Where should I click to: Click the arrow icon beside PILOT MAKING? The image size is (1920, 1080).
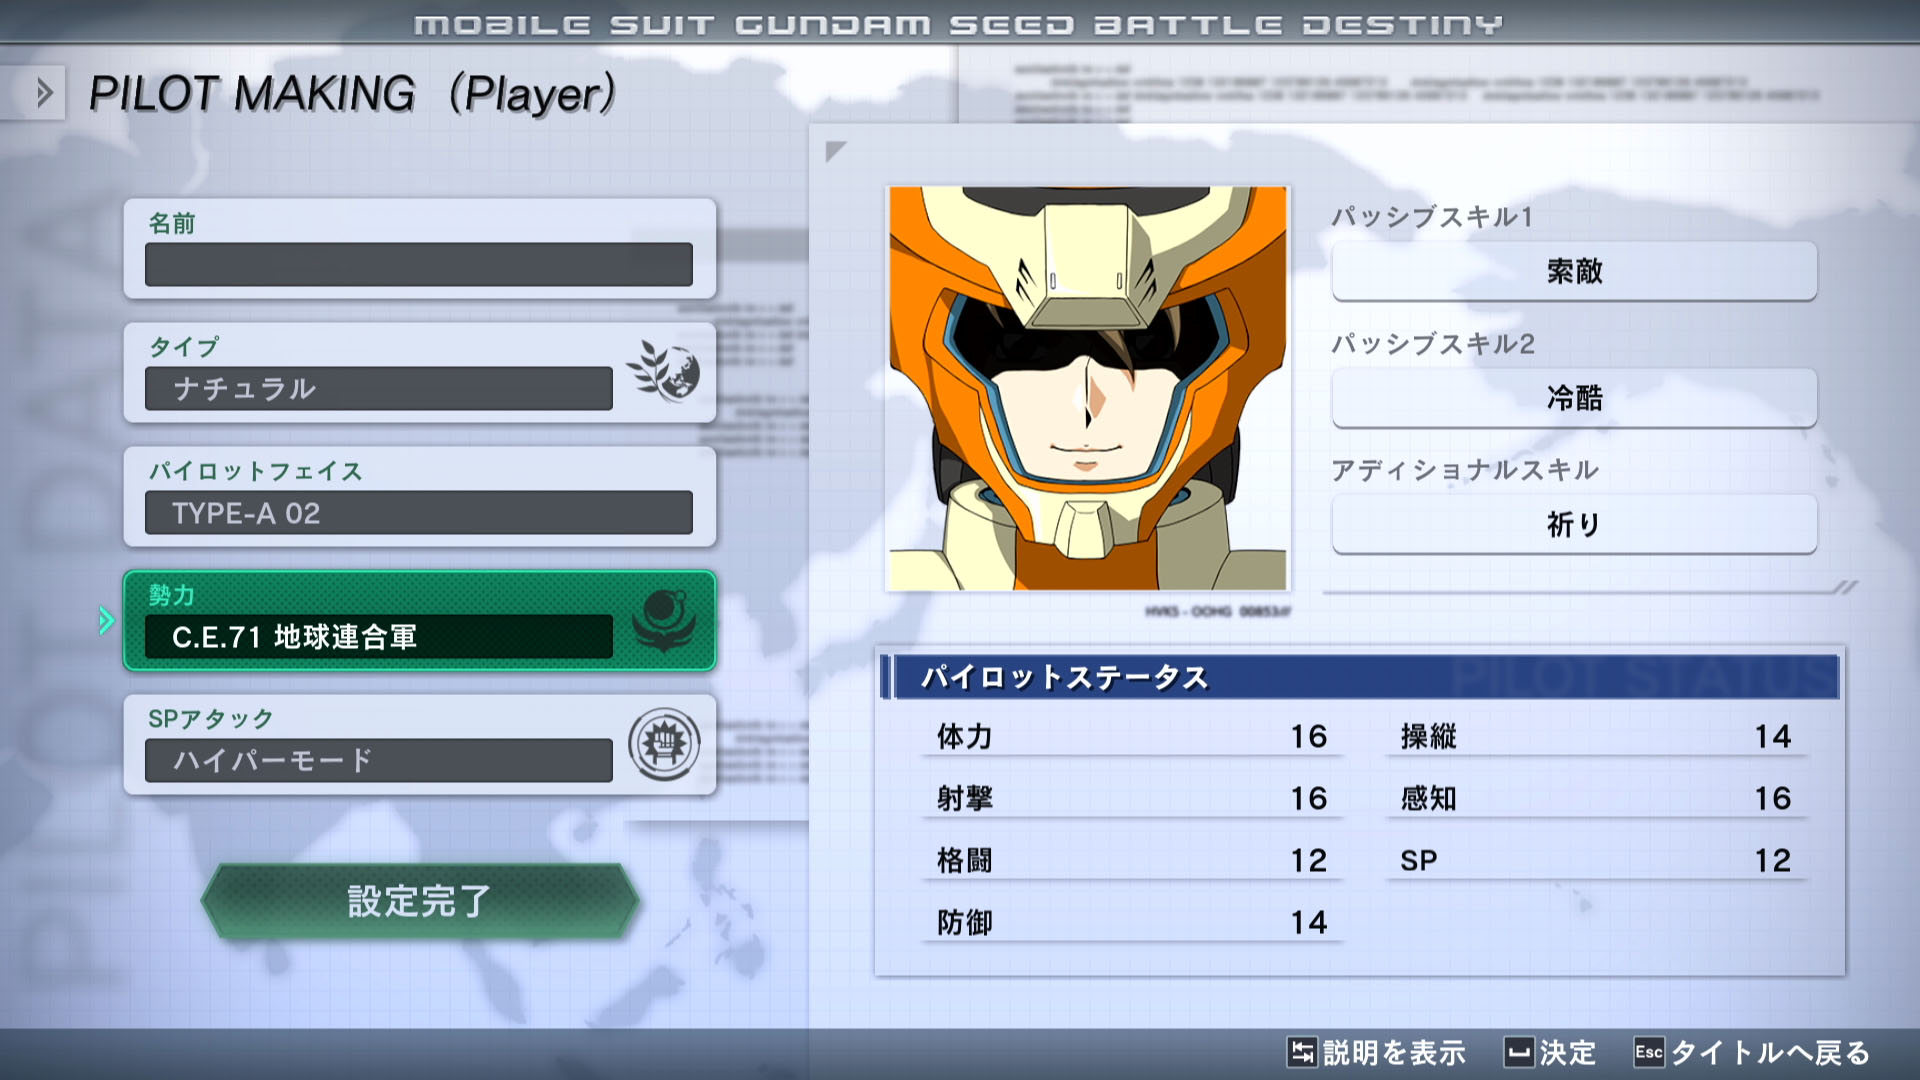click(43, 93)
